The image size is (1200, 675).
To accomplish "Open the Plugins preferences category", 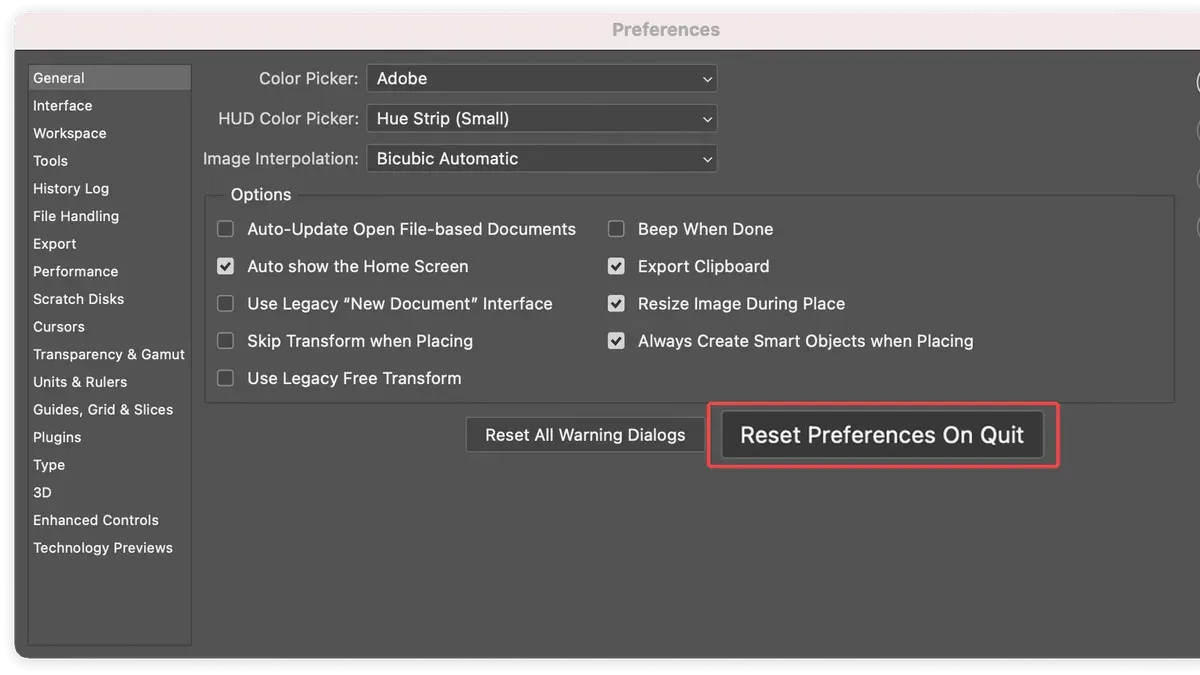I will 110,438.
